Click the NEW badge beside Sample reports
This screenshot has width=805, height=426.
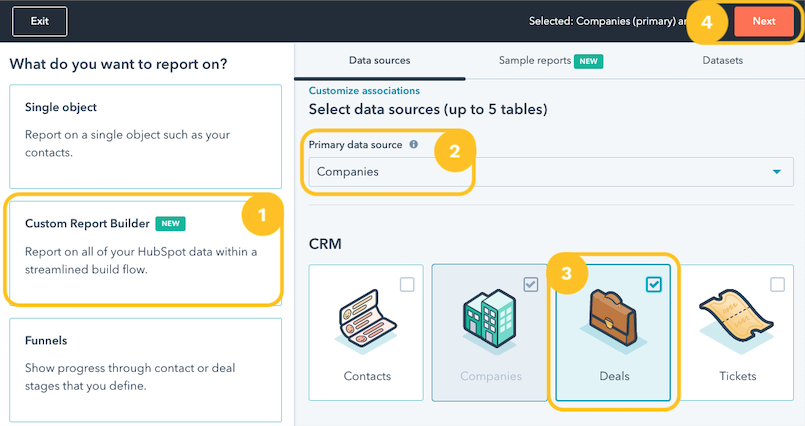point(588,61)
